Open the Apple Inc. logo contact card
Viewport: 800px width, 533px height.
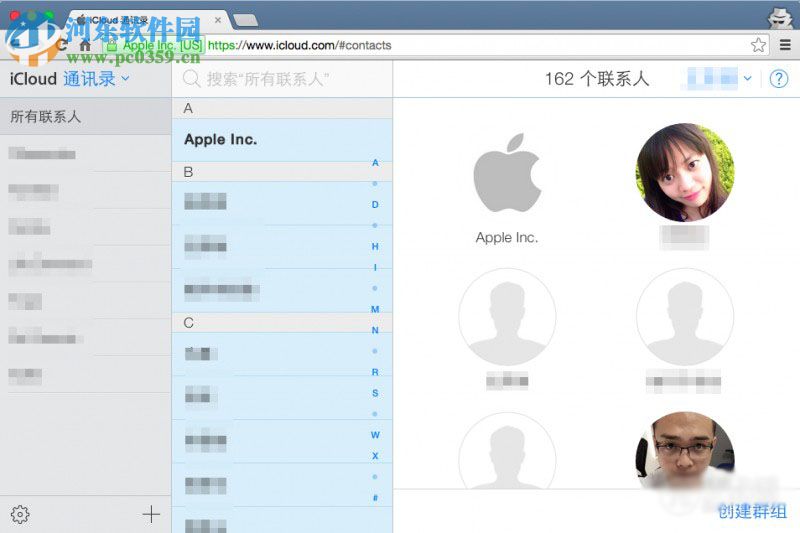tap(507, 173)
